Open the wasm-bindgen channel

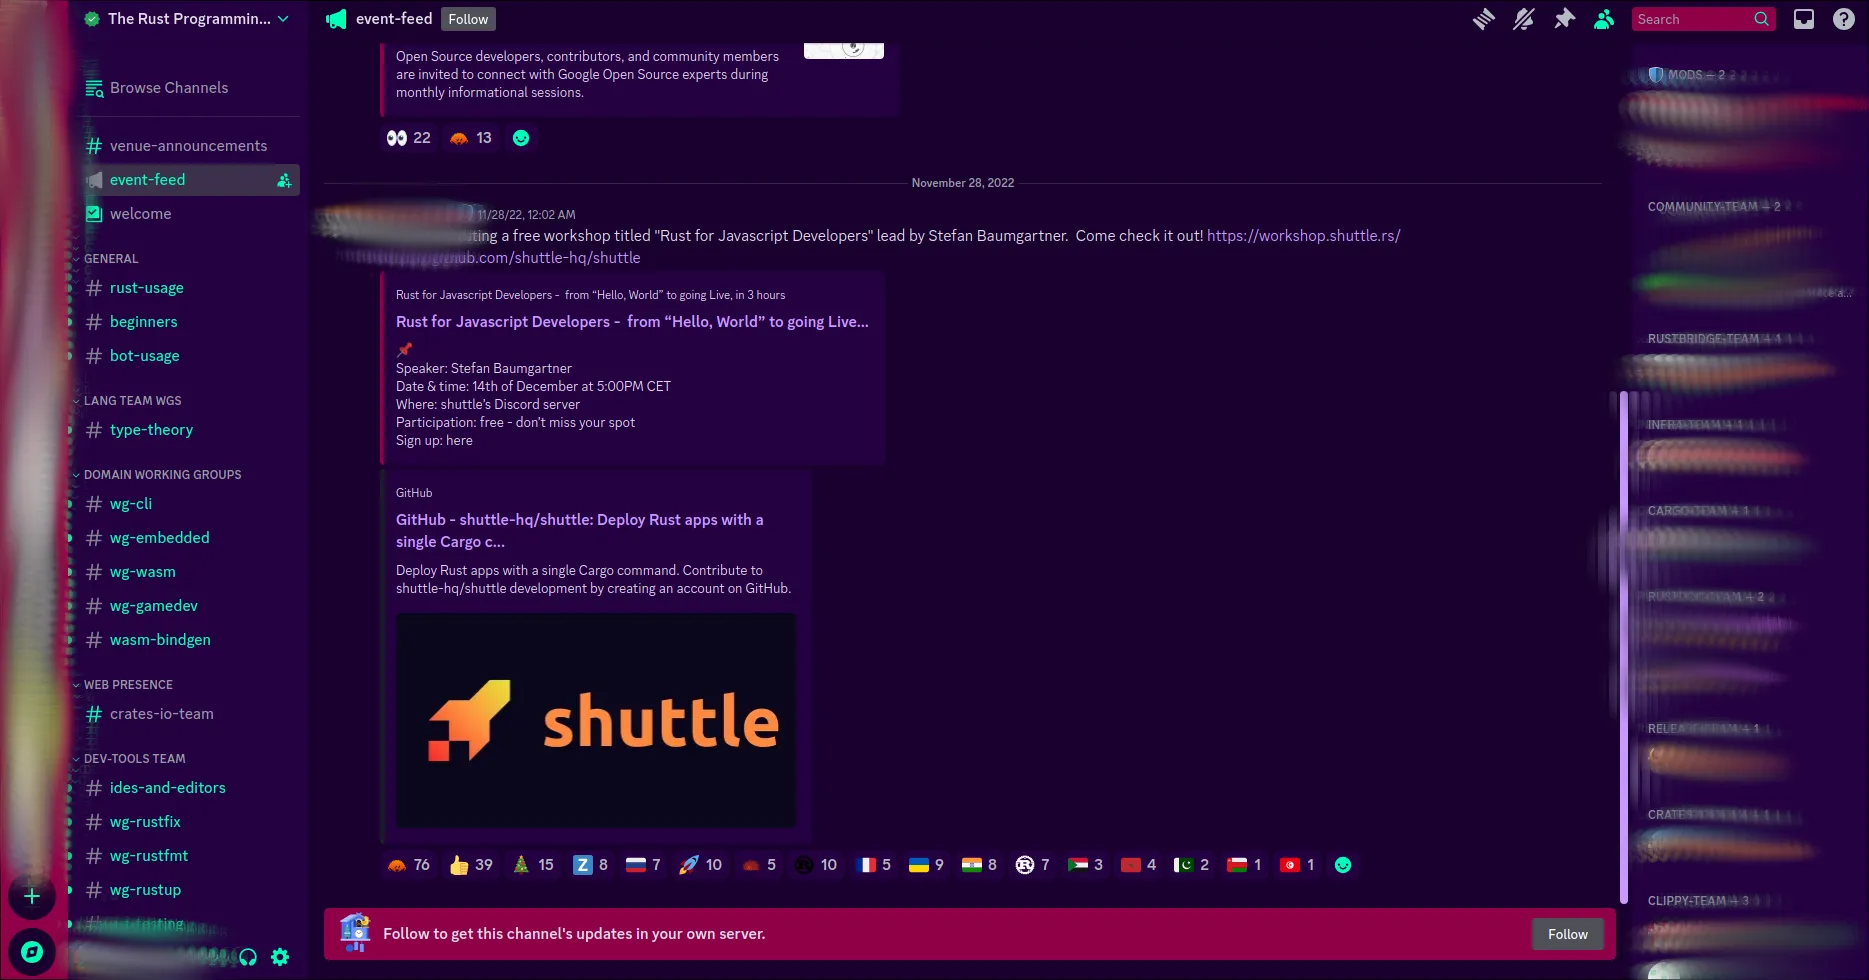pos(188,640)
